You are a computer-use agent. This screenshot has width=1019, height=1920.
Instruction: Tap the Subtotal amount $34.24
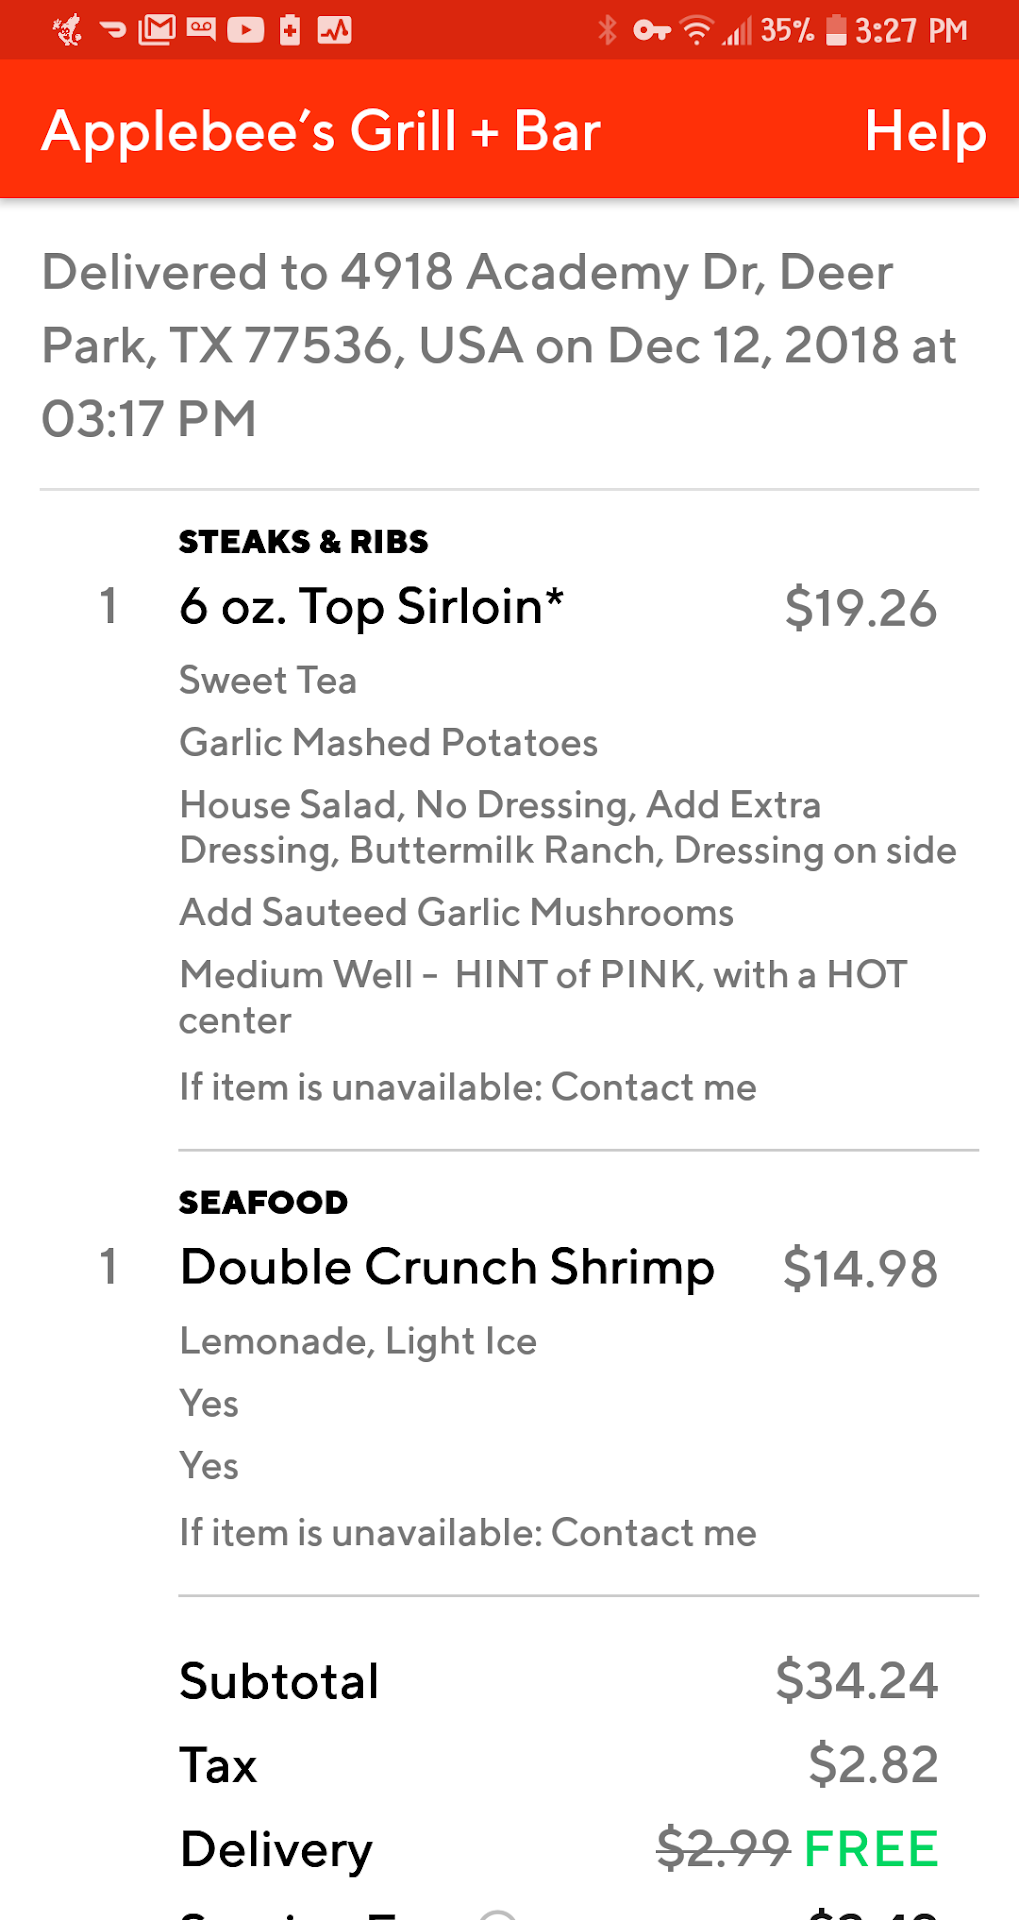pos(857,1680)
